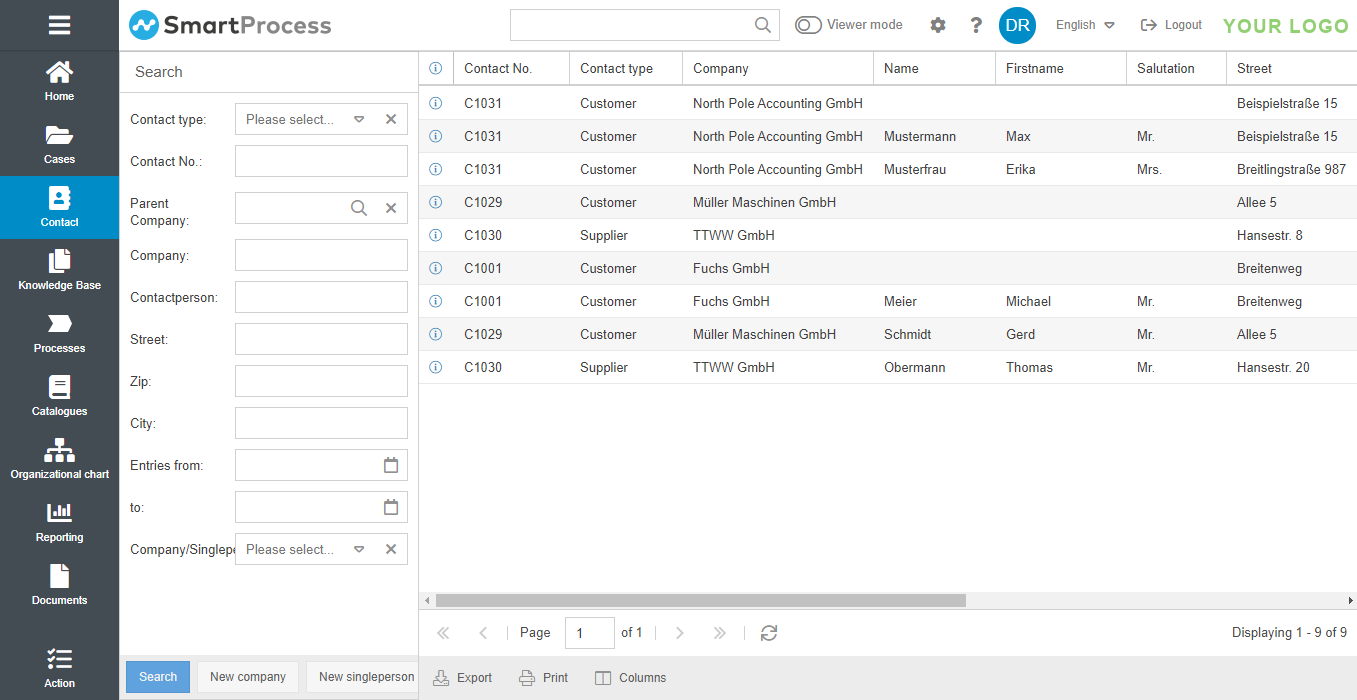
Task: Open Reporting in the sidebar
Action: pyautogui.click(x=59, y=522)
